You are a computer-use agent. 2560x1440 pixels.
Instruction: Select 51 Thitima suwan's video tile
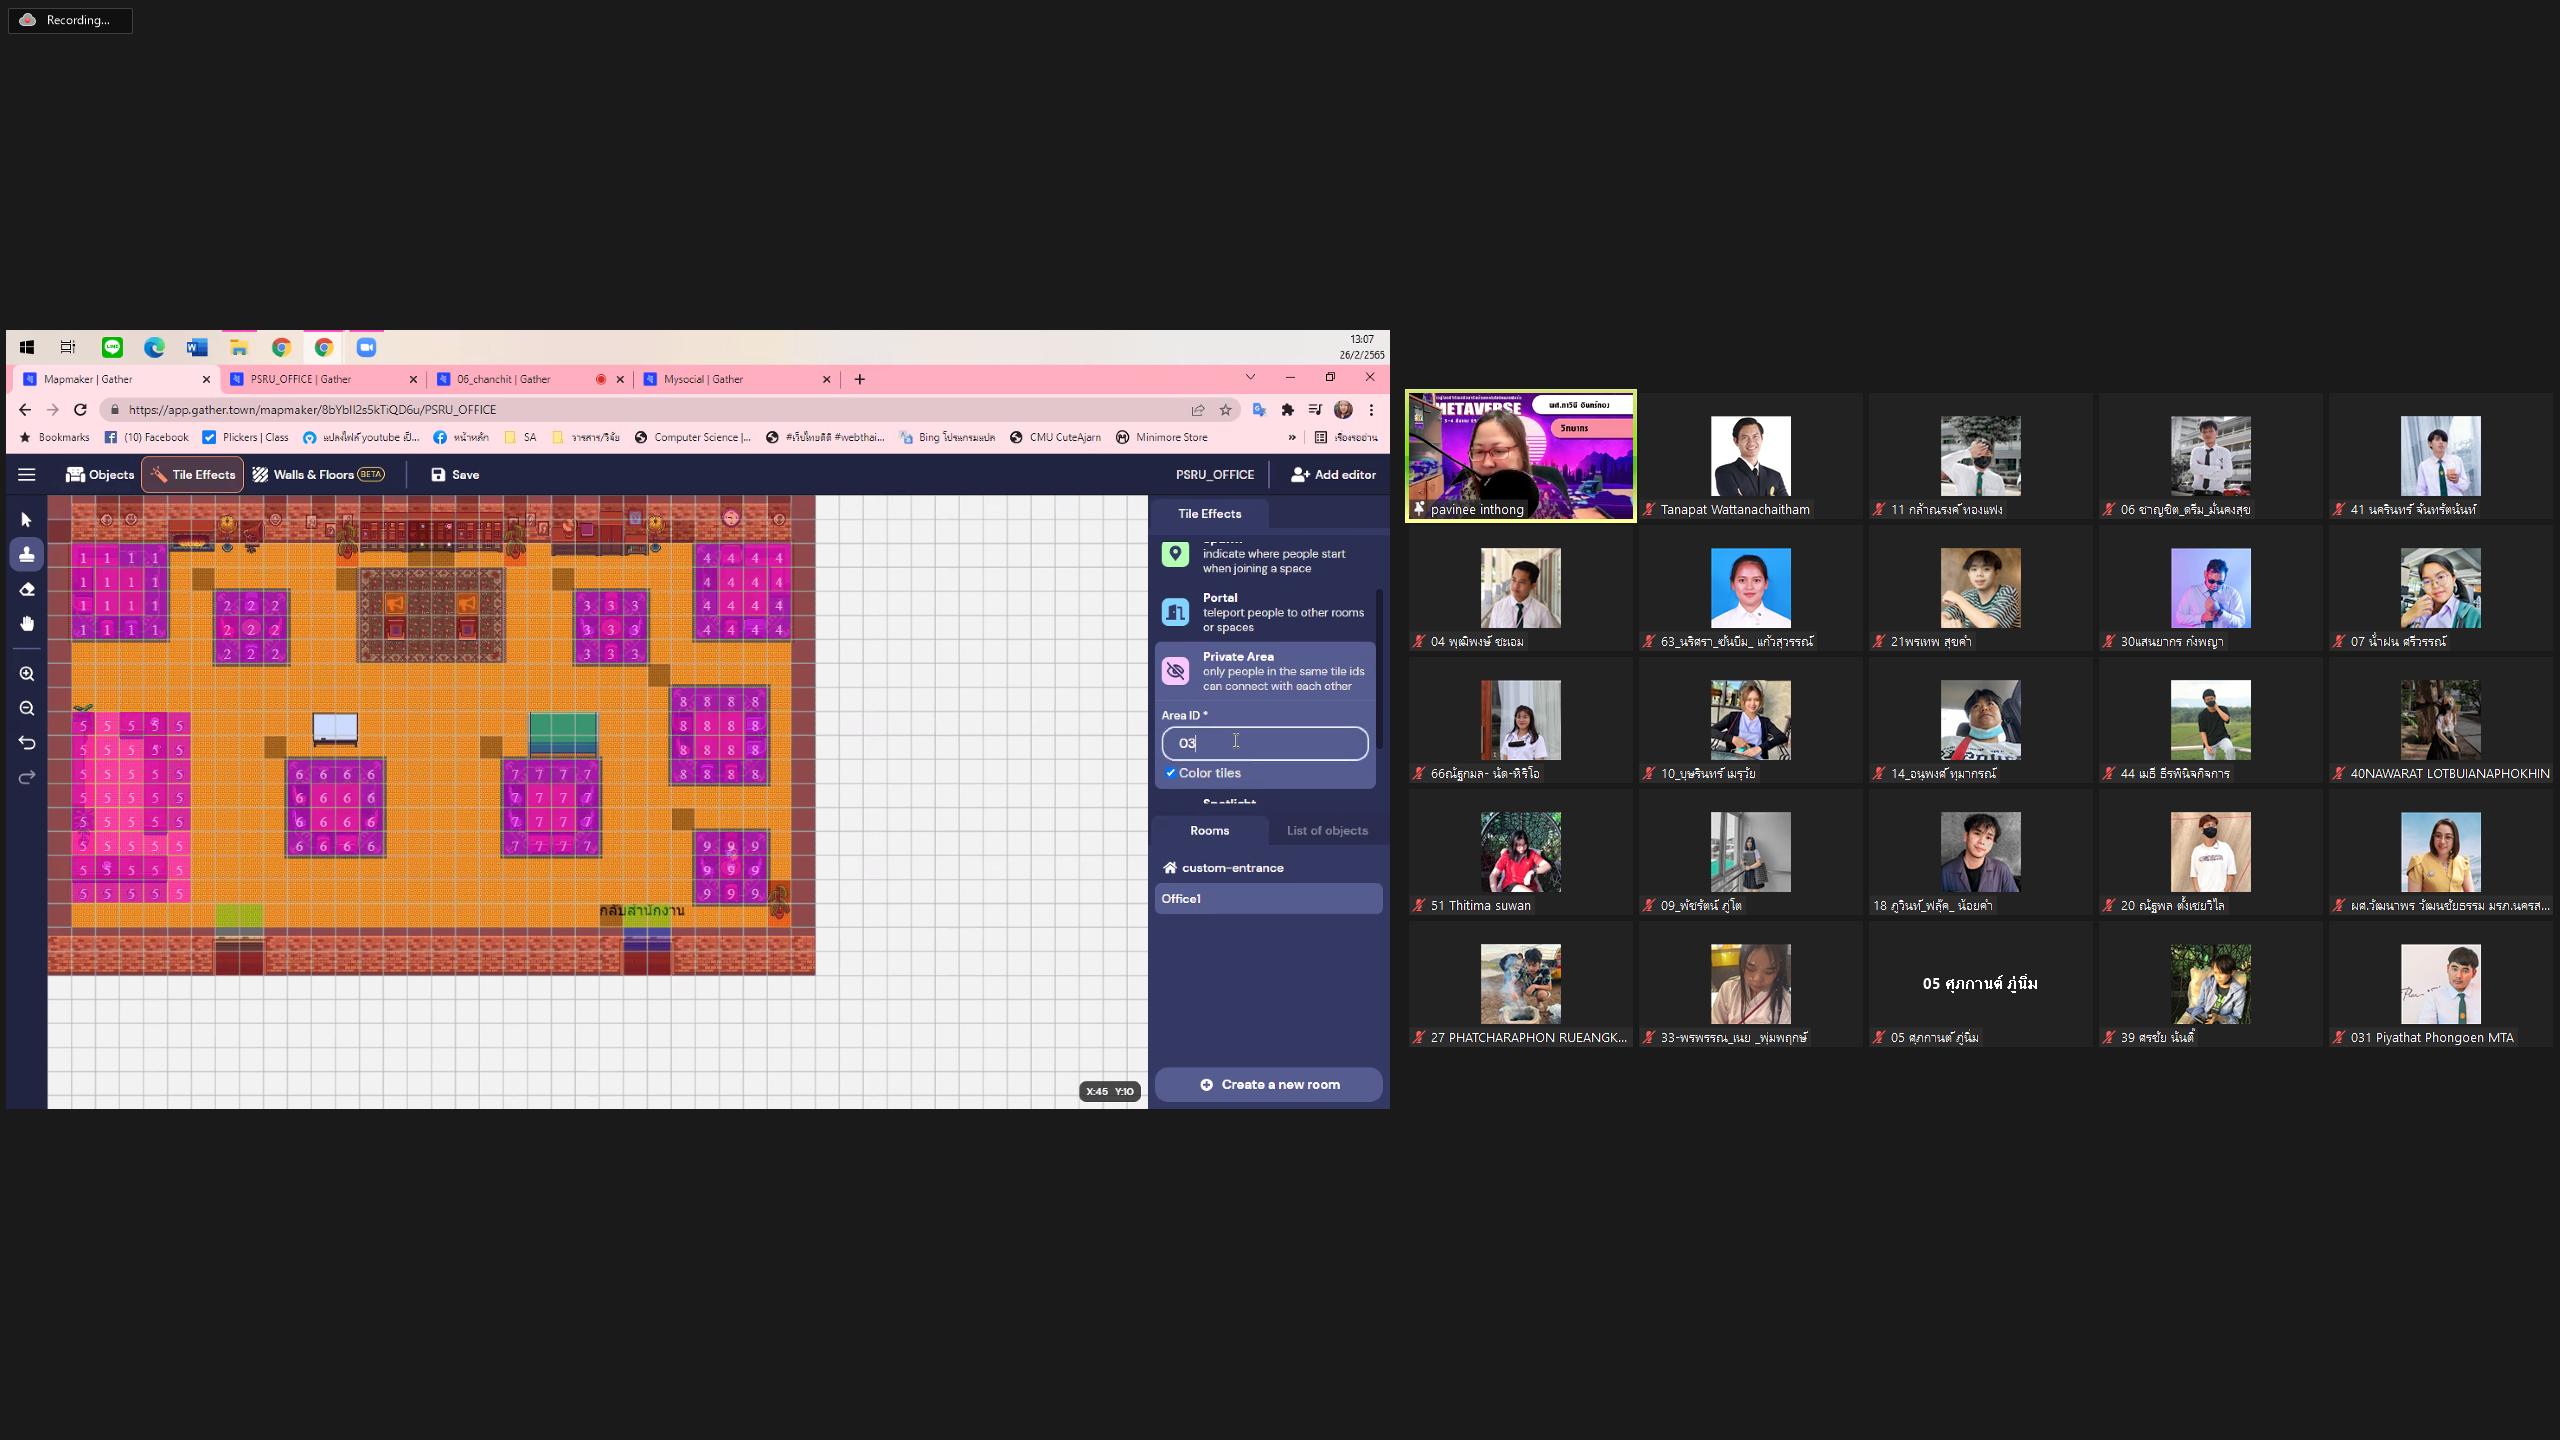[1521, 852]
